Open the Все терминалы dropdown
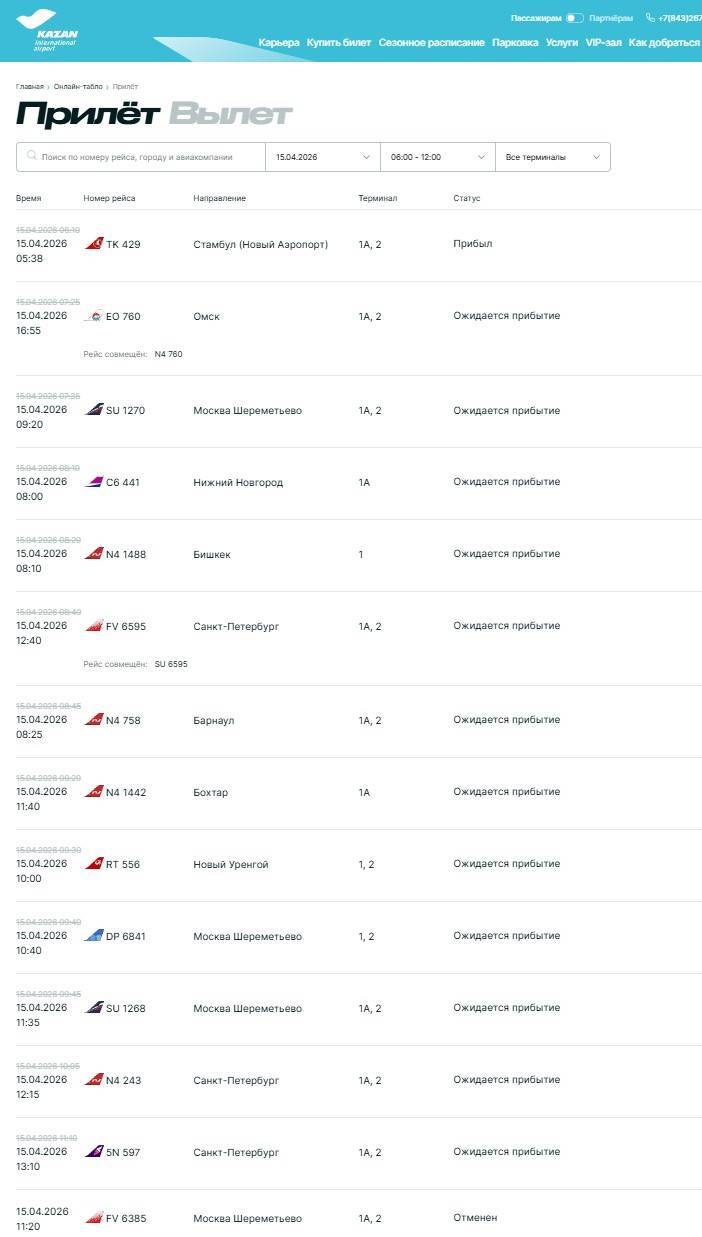 tap(552, 157)
